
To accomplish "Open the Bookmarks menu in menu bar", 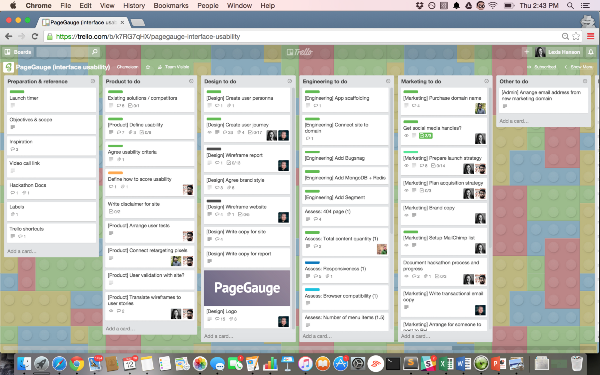I will coord(171,5).
